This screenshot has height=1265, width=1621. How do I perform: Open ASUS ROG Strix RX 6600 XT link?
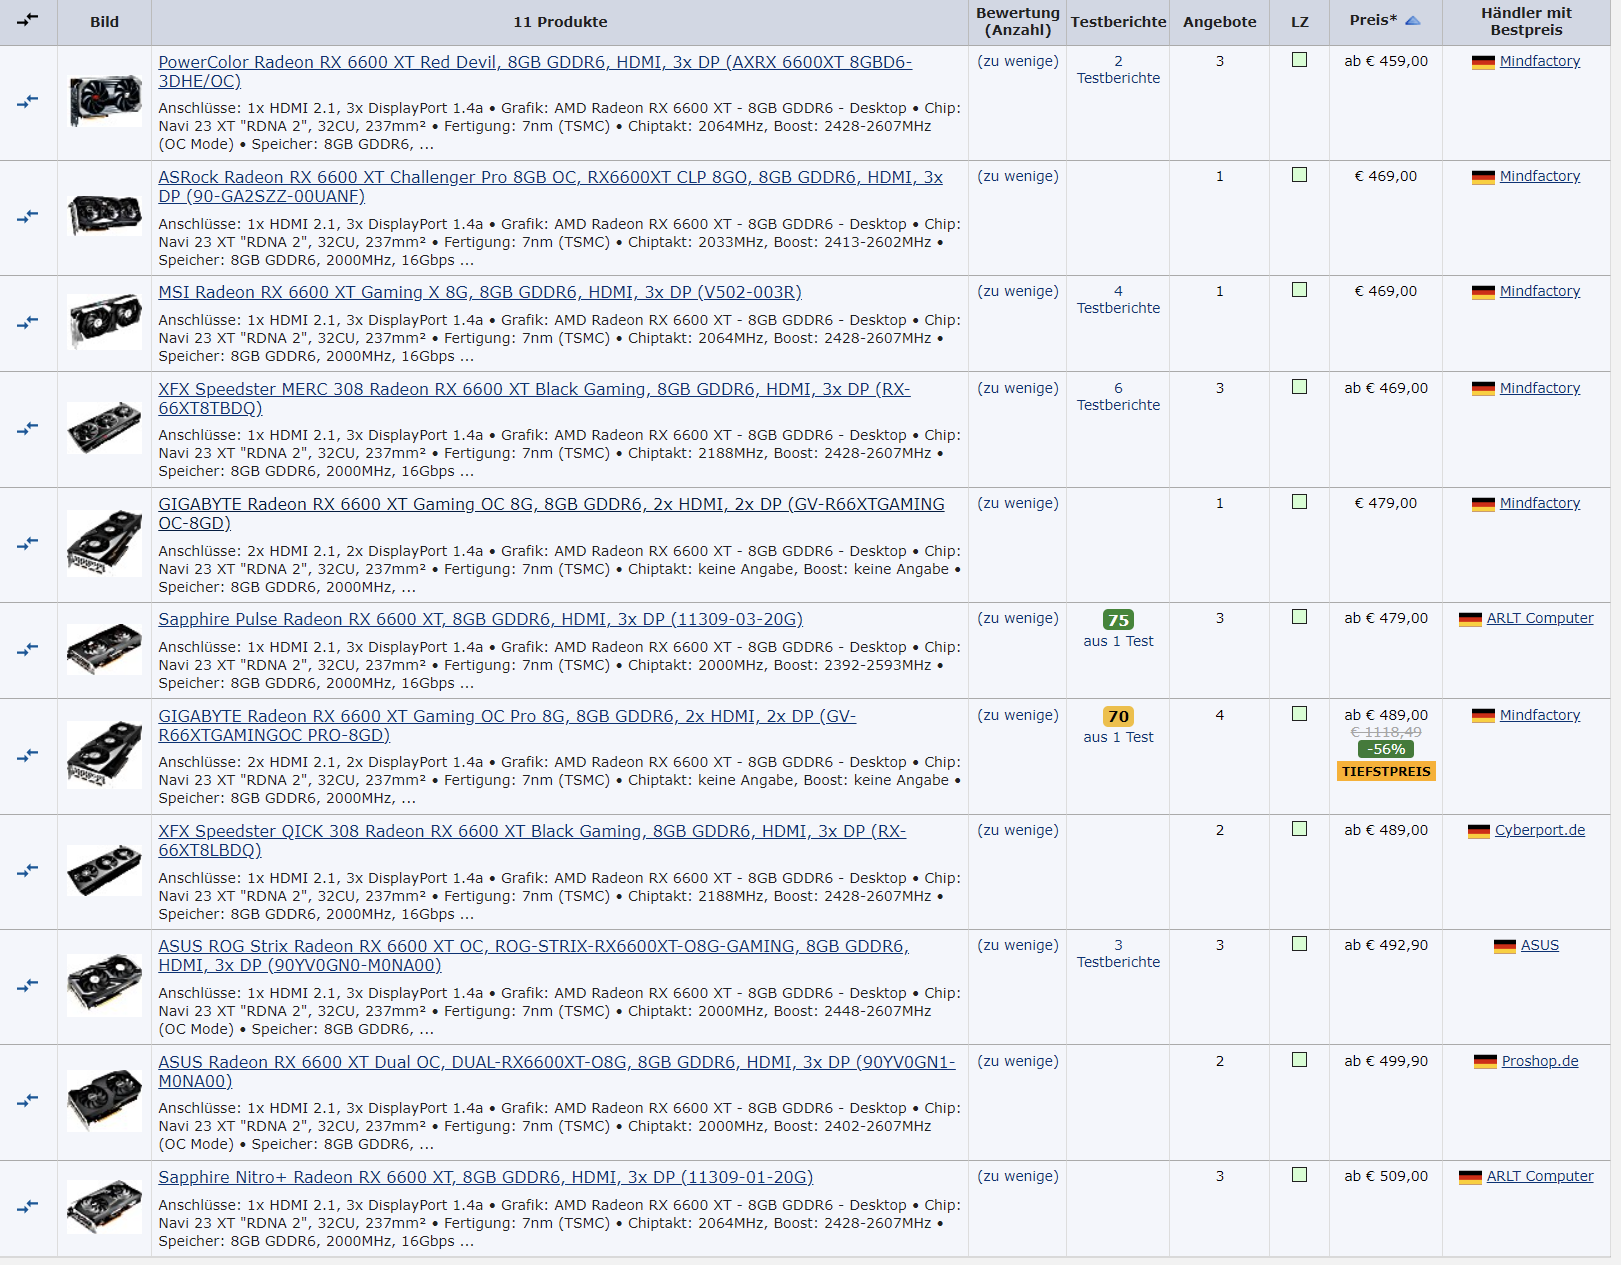533,955
